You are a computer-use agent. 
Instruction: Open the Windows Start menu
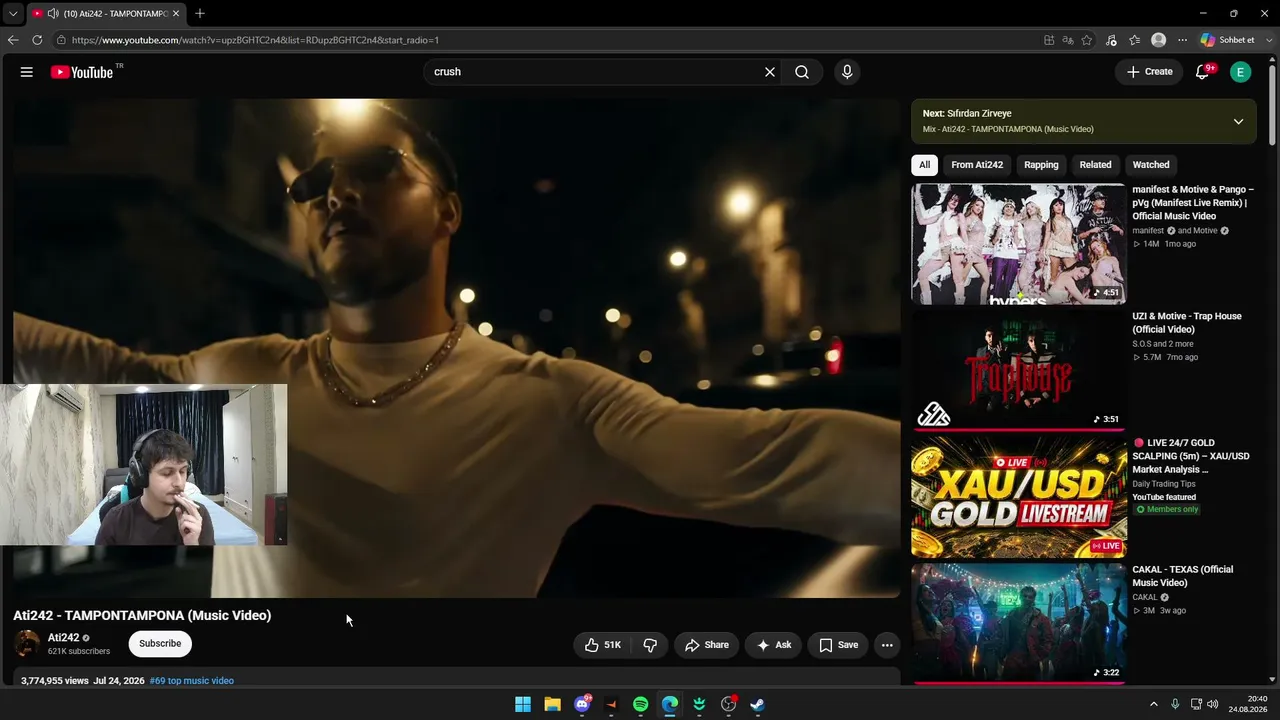(523, 704)
